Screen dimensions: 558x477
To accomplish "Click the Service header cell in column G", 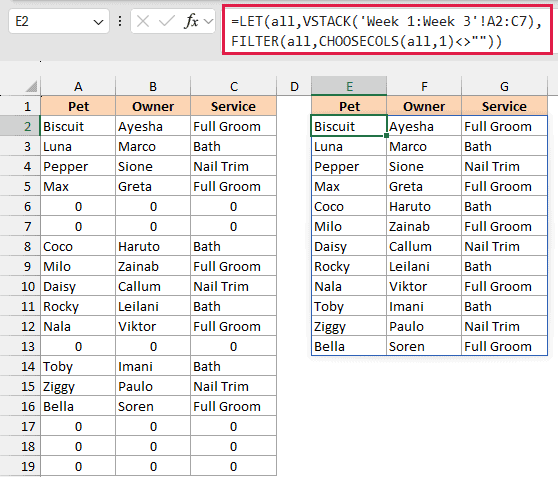I will 504,106.
